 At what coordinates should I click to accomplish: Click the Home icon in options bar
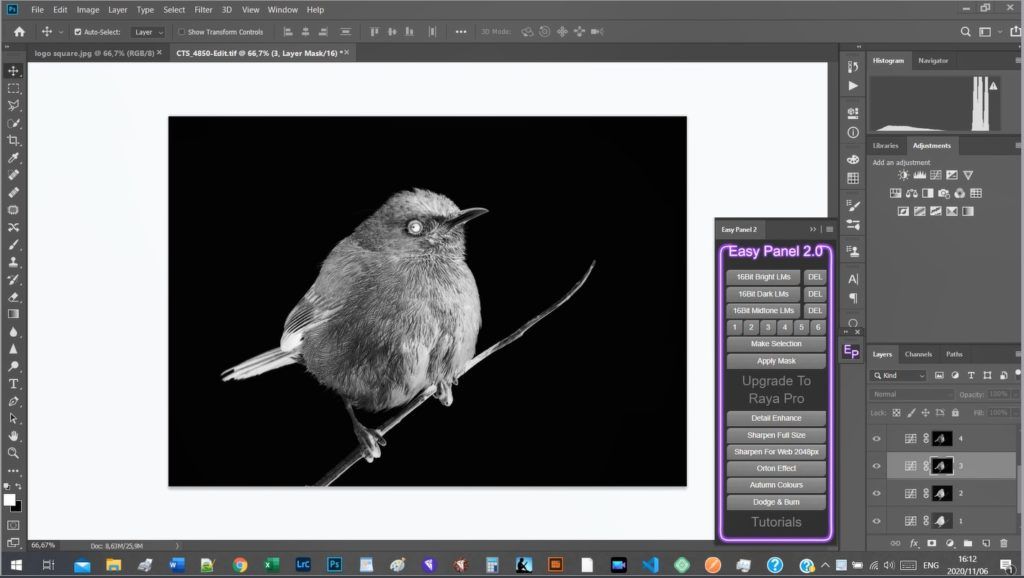pyautogui.click(x=19, y=32)
